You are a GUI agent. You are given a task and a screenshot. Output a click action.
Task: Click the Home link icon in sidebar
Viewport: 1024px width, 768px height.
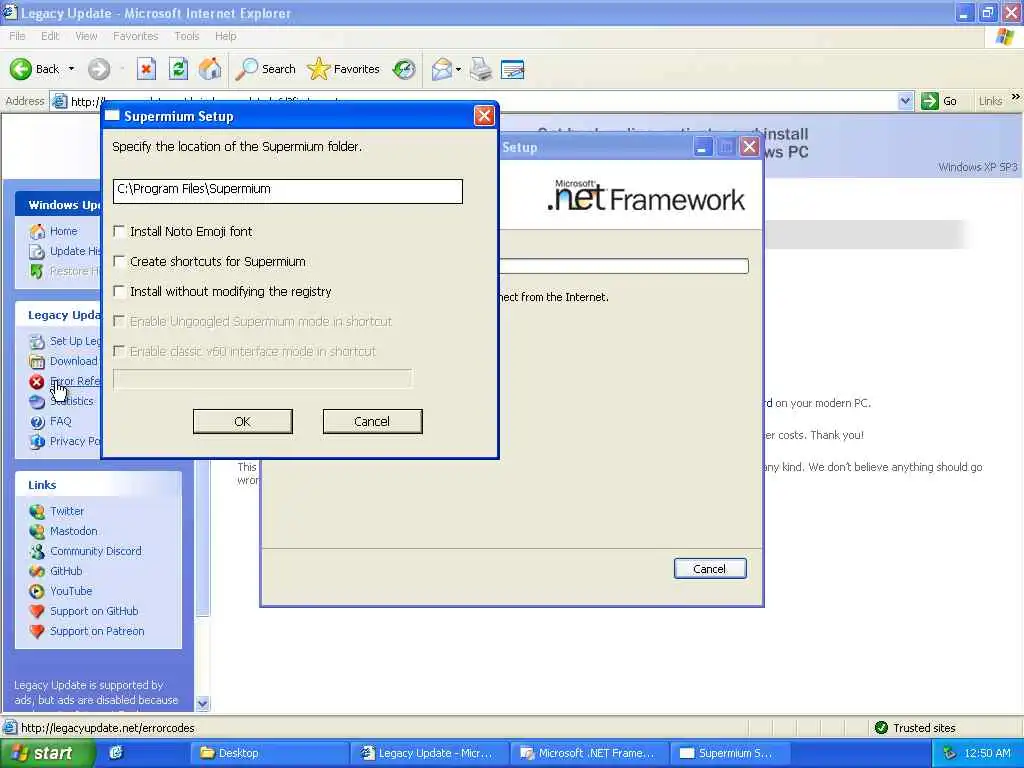click(37, 231)
